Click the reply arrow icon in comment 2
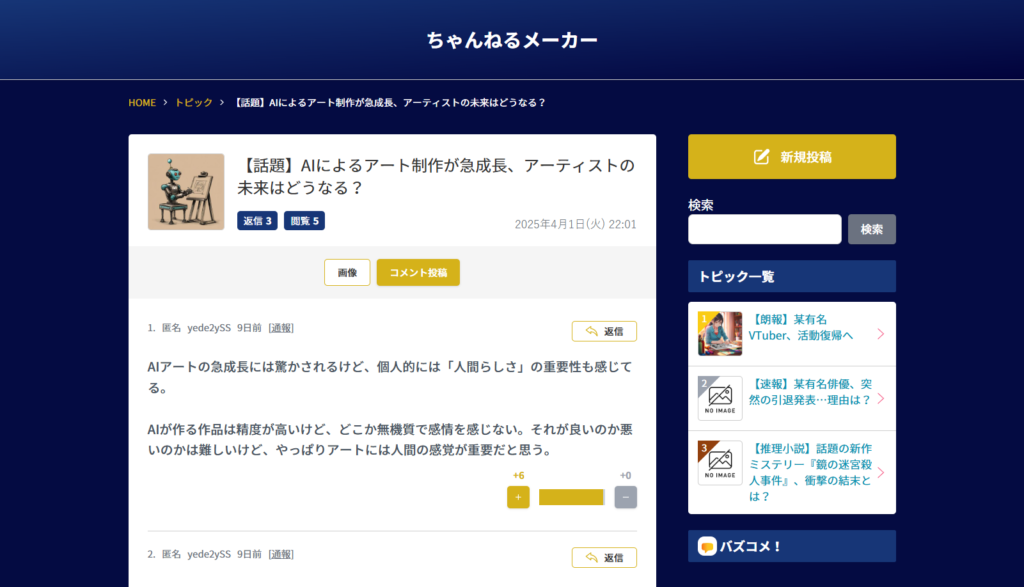The height and width of the screenshot is (587, 1024). point(592,558)
